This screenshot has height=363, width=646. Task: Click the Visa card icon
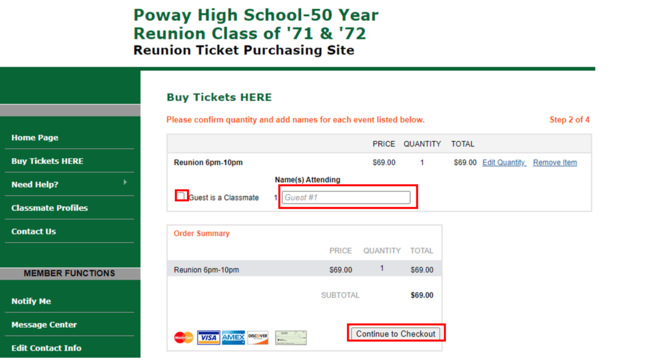208,338
